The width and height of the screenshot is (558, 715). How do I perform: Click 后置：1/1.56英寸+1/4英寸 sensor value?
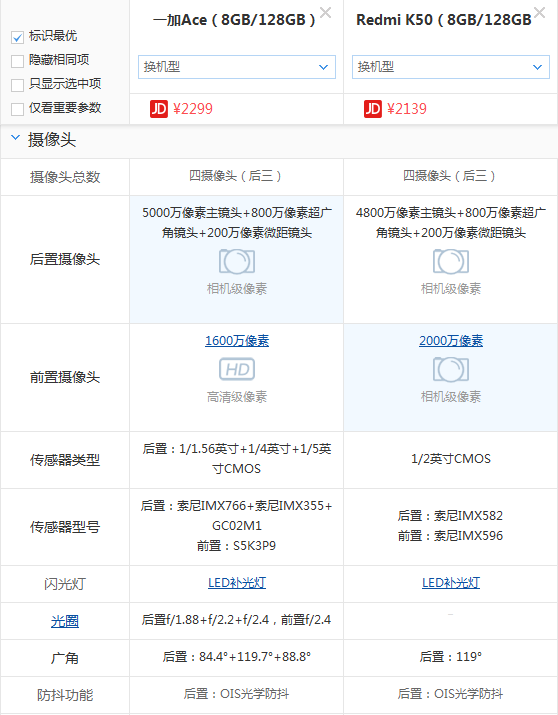[x=237, y=459]
